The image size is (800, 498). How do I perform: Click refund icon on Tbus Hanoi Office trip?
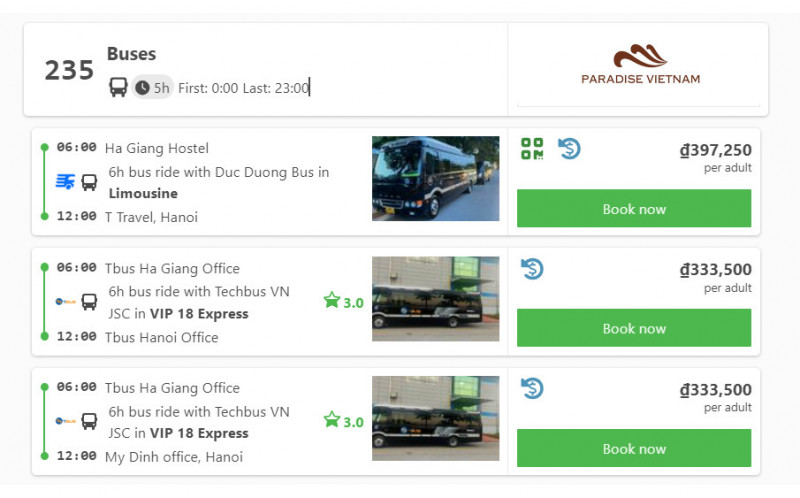532,268
